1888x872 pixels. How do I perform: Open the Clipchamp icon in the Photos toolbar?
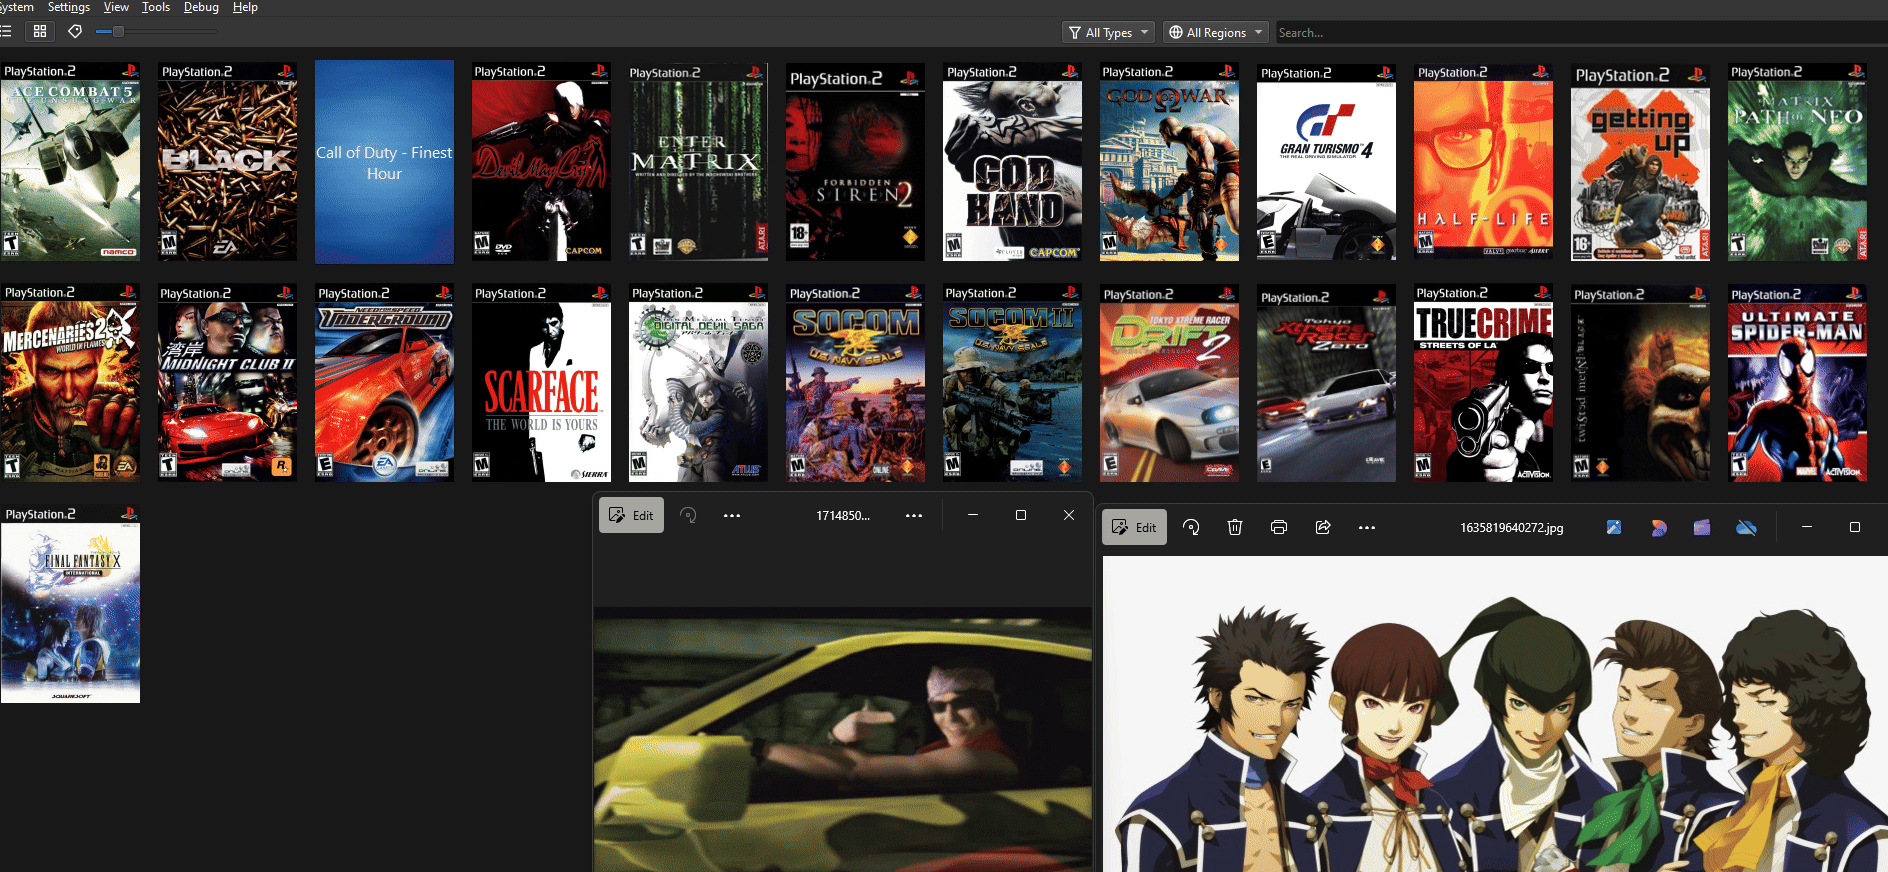(1702, 527)
